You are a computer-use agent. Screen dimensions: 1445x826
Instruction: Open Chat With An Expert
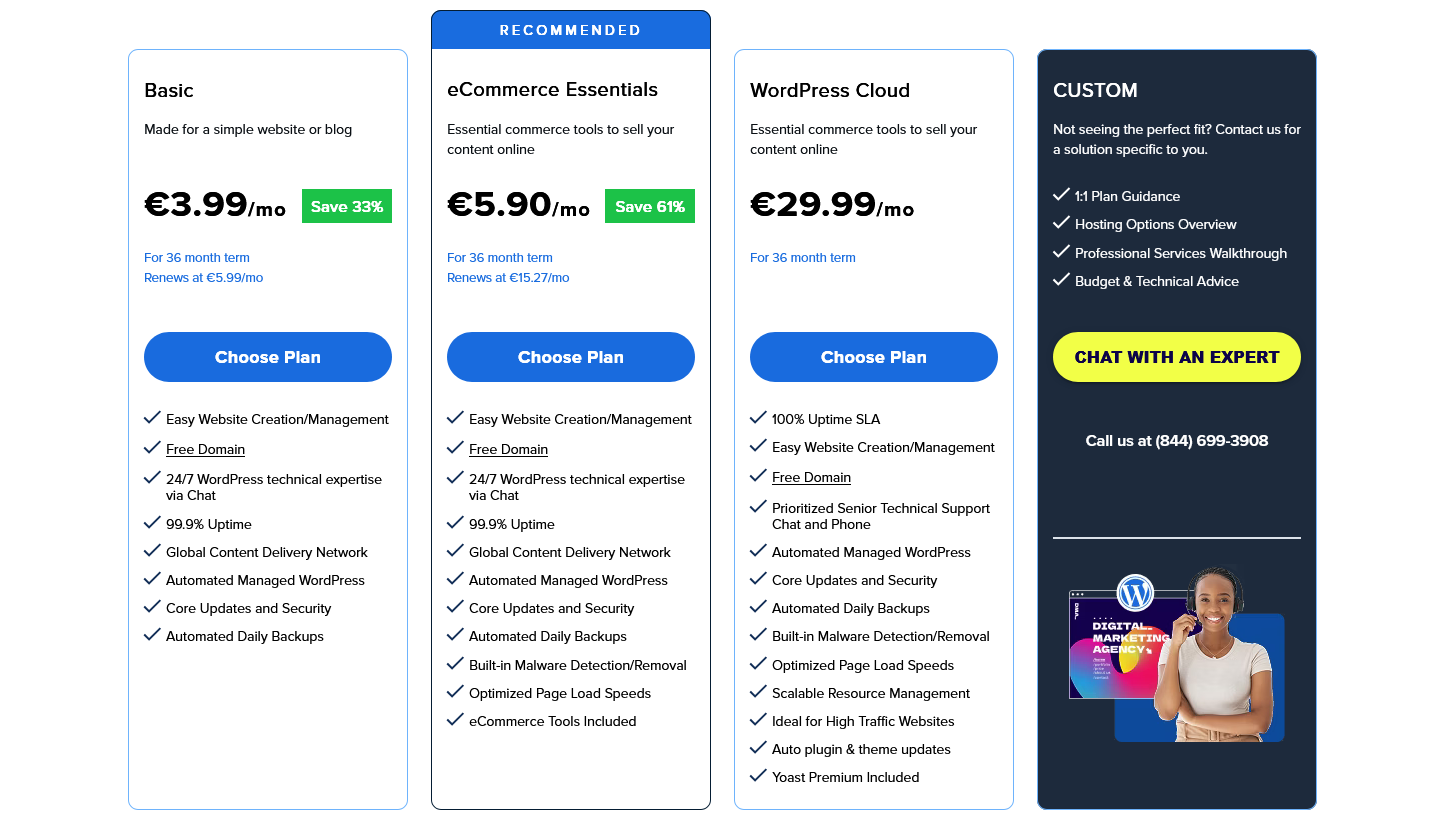[1177, 357]
